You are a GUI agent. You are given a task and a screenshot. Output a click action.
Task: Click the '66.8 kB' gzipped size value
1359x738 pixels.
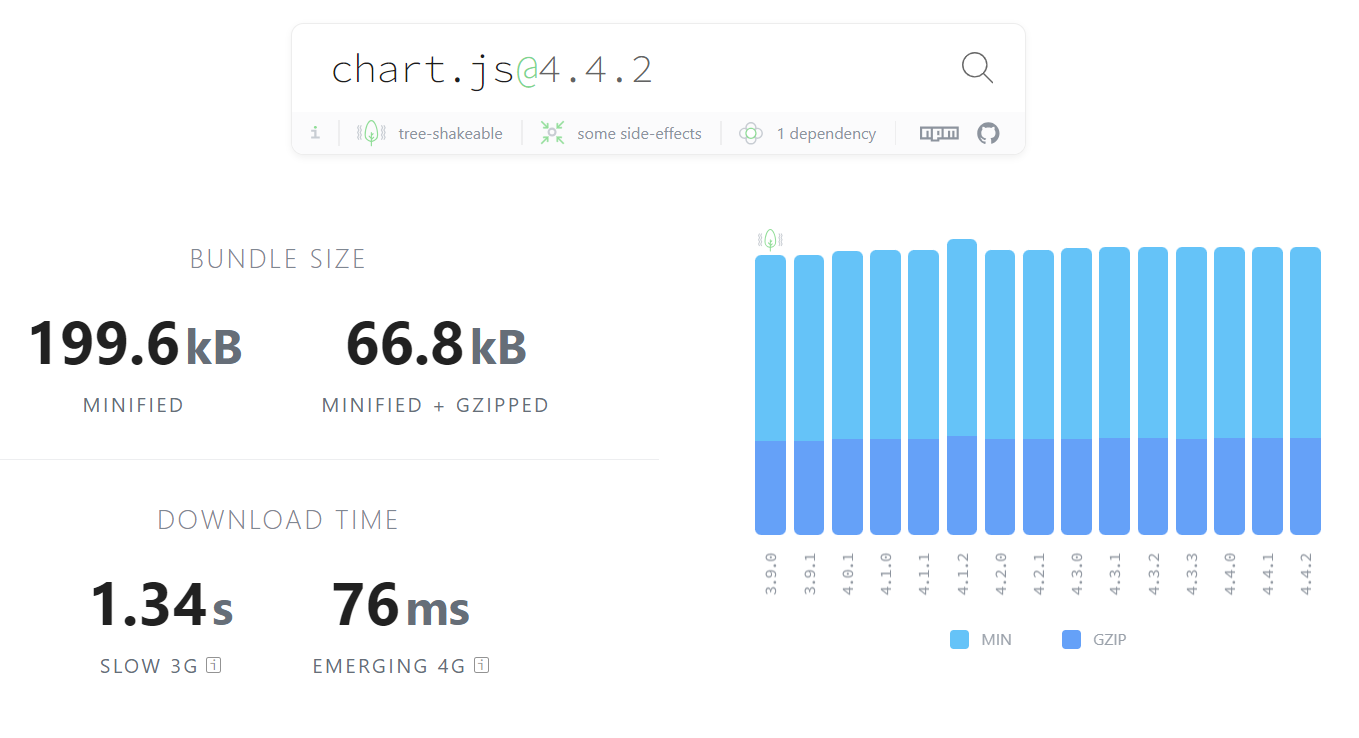(436, 344)
